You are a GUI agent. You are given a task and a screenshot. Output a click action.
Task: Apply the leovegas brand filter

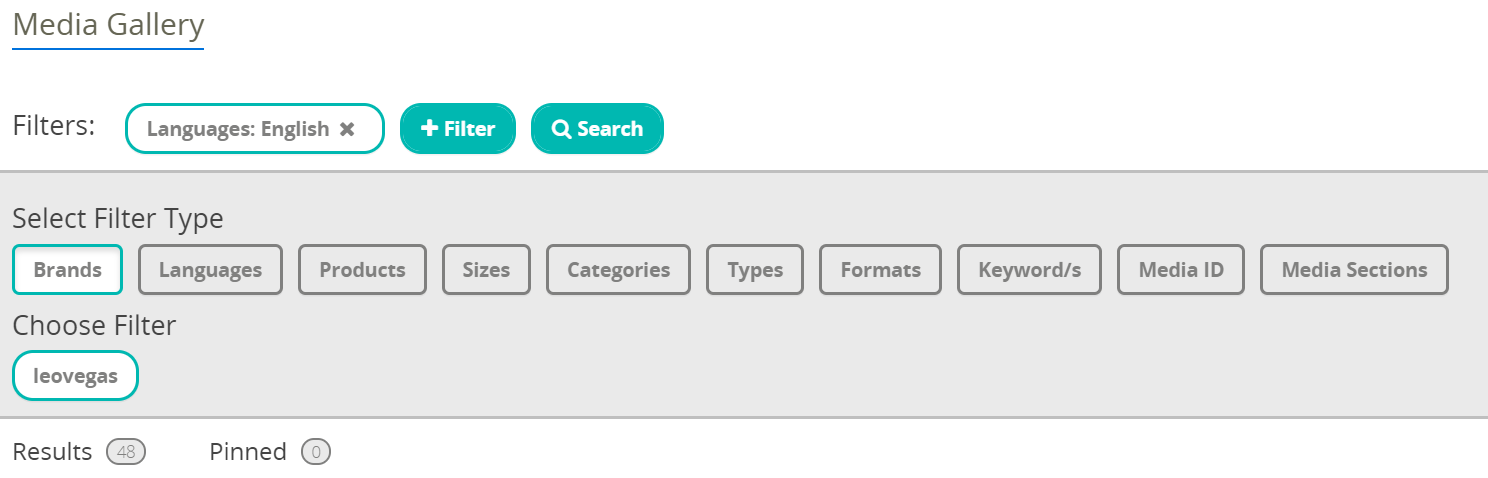[x=75, y=376]
